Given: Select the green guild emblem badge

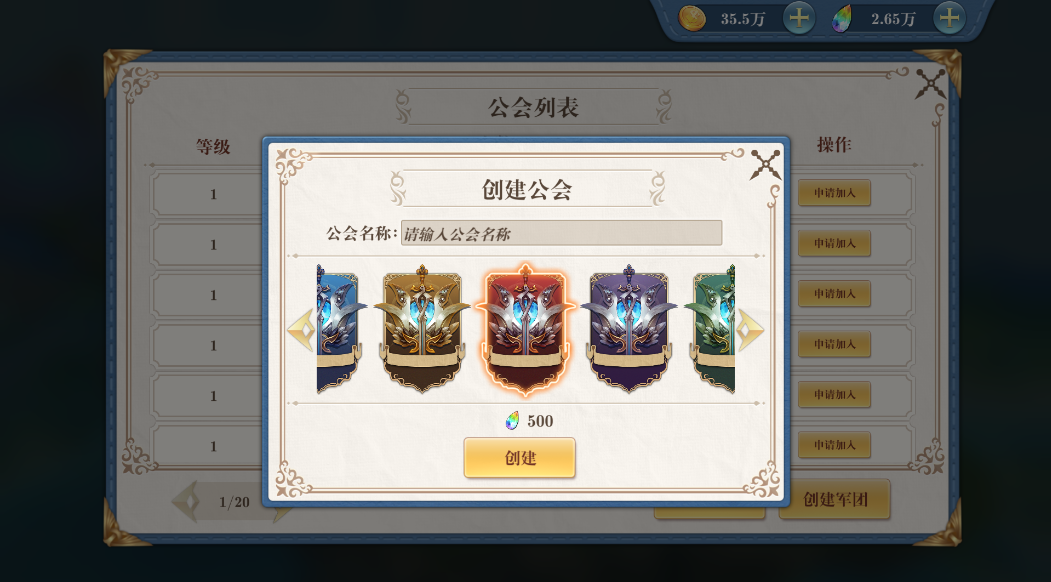Looking at the screenshot, I should click(x=711, y=329).
